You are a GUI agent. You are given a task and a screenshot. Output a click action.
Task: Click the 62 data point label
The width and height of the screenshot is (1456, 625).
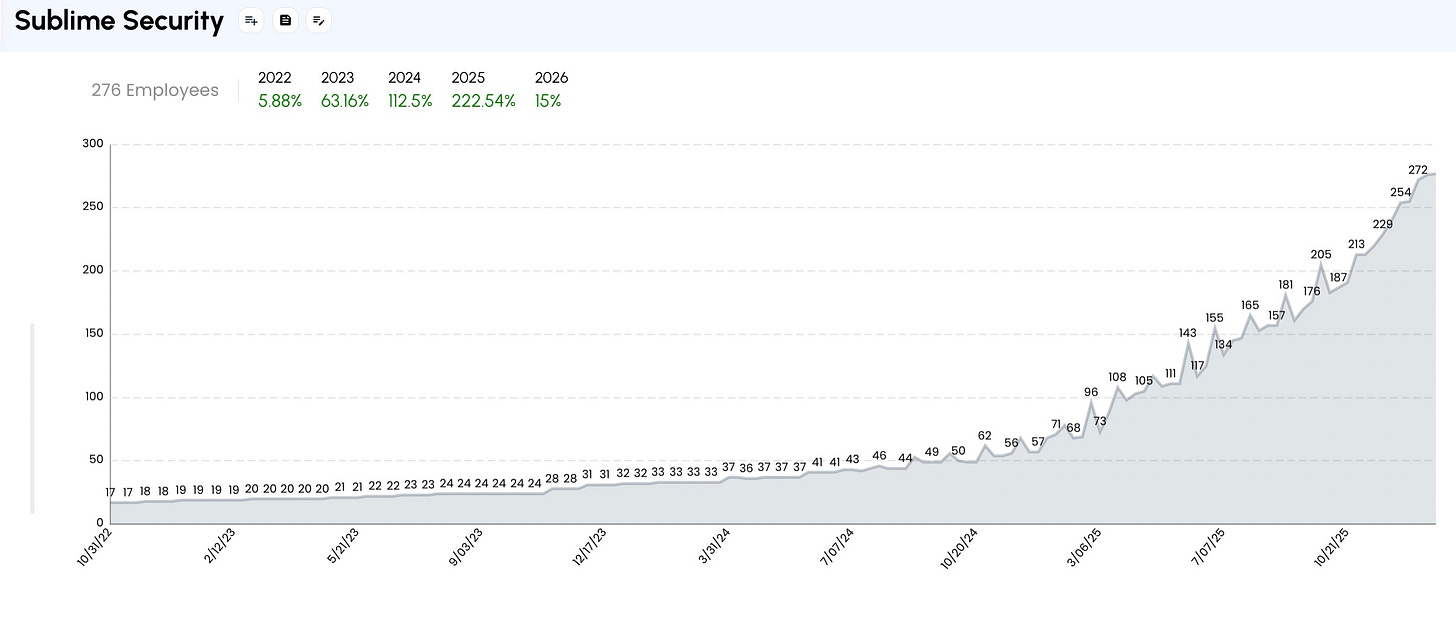(985, 435)
